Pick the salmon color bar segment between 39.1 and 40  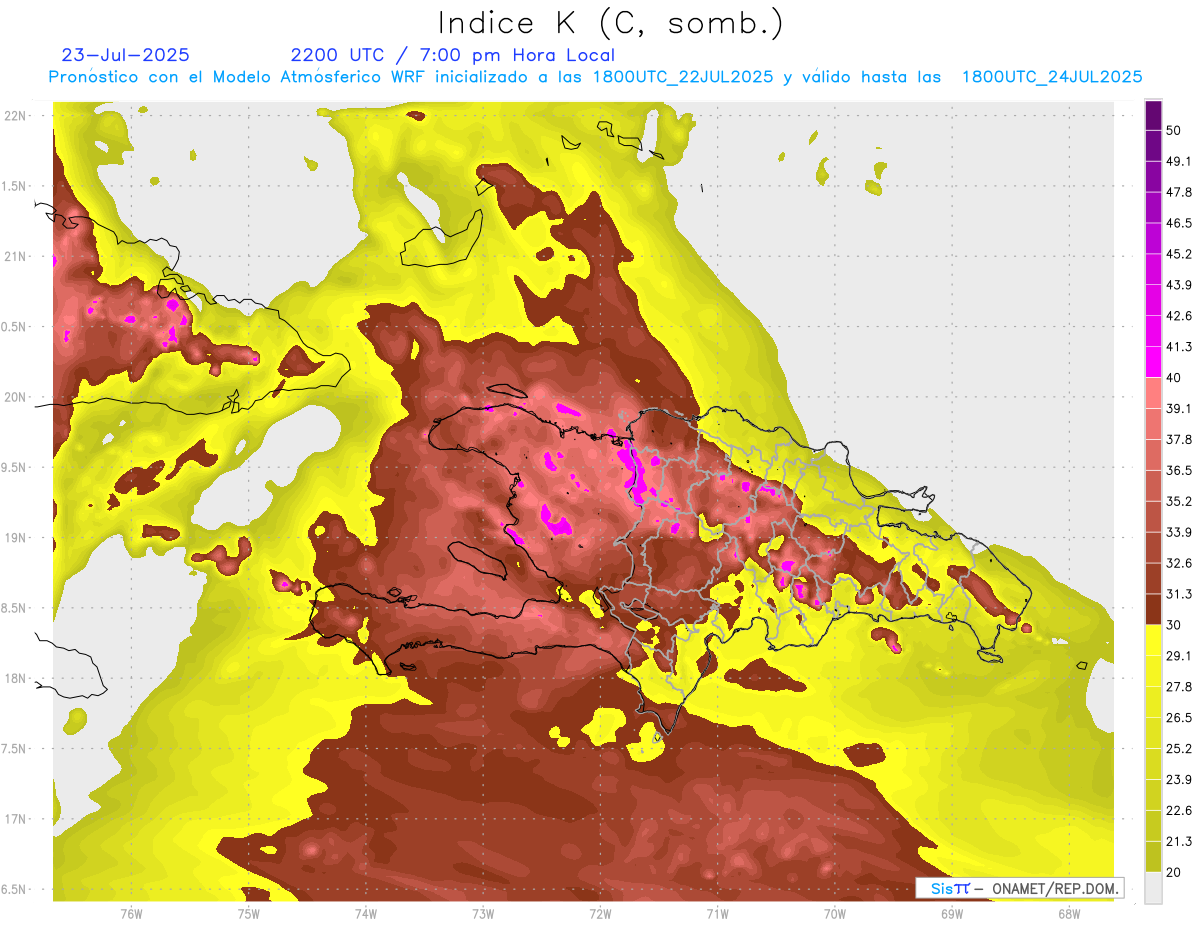pyautogui.click(x=1153, y=393)
